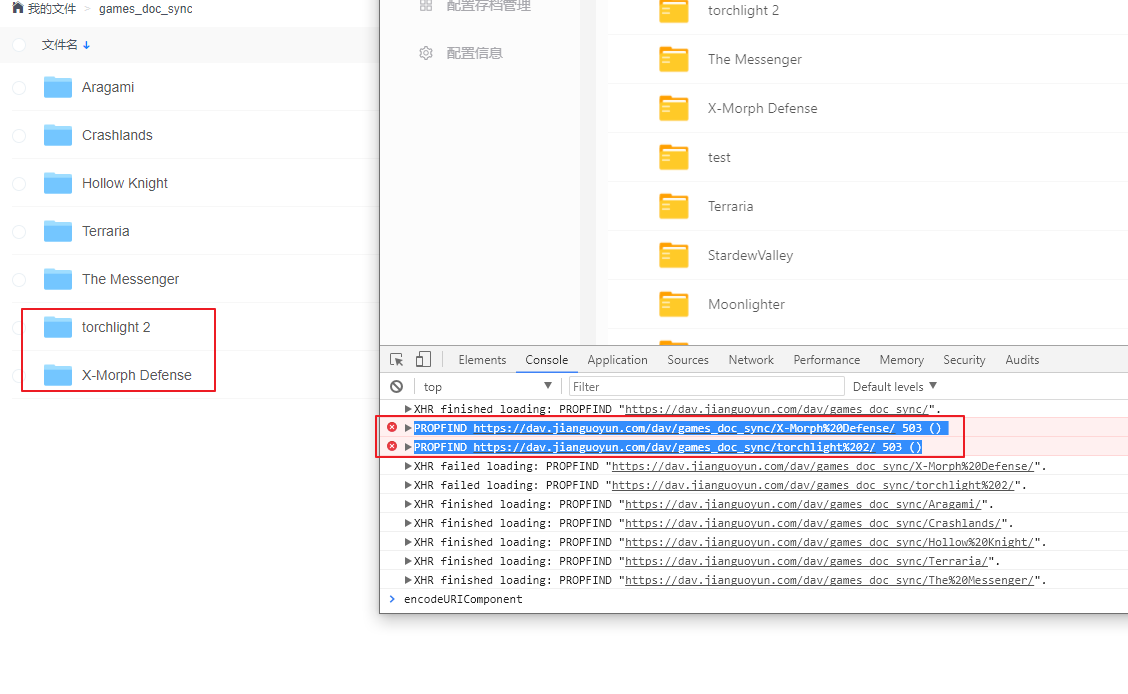The width and height of the screenshot is (1128, 694).
Task: Select the Hollow Knight row checkbox
Action: (x=18, y=183)
